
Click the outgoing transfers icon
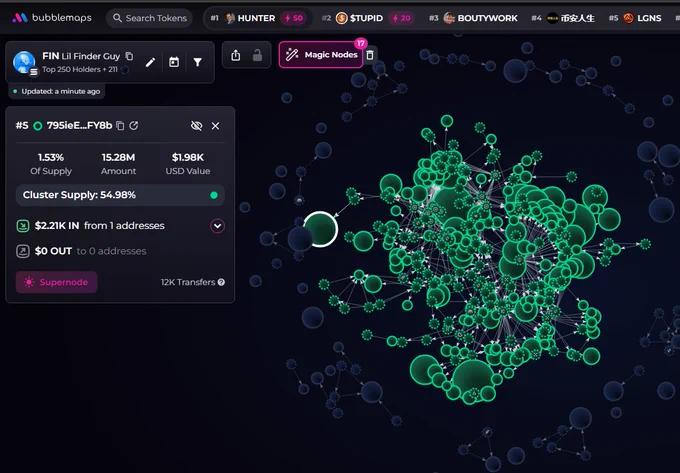pyautogui.click(x=23, y=251)
